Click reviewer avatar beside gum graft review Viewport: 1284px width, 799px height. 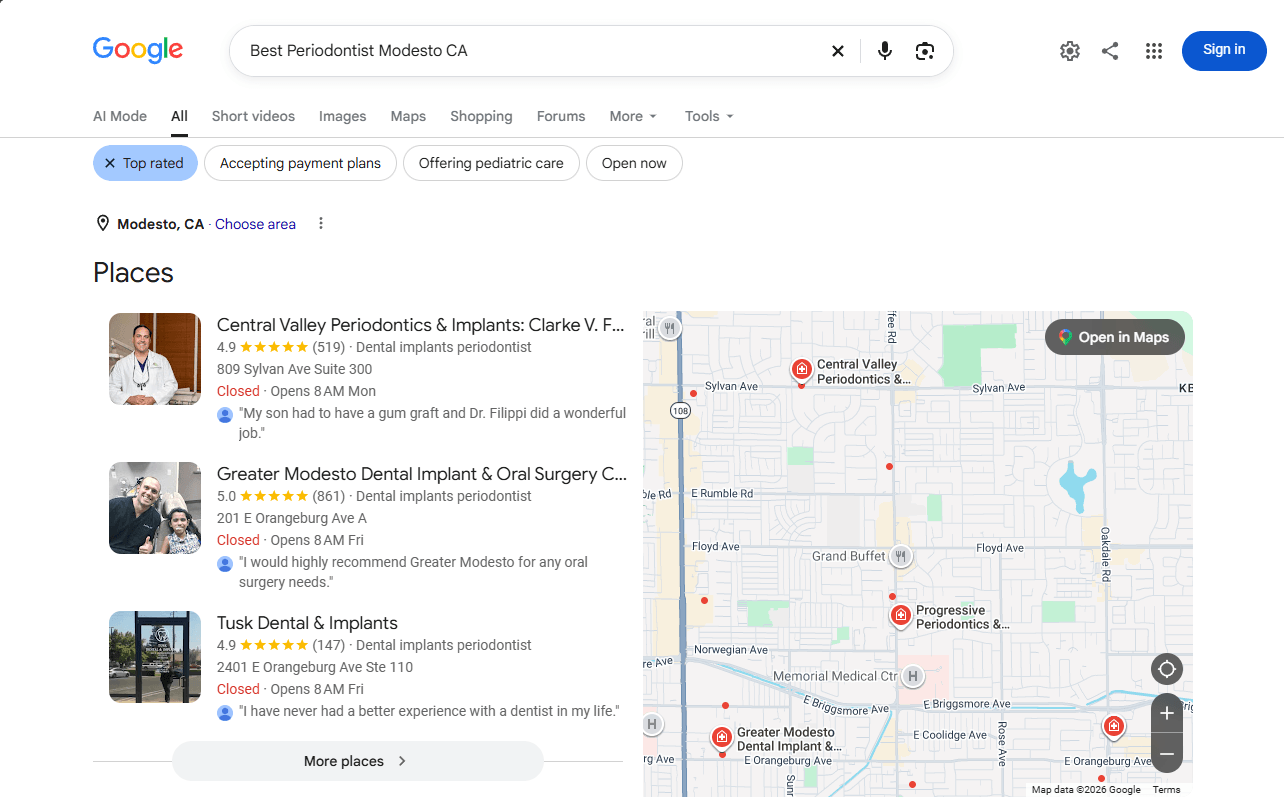(225, 414)
